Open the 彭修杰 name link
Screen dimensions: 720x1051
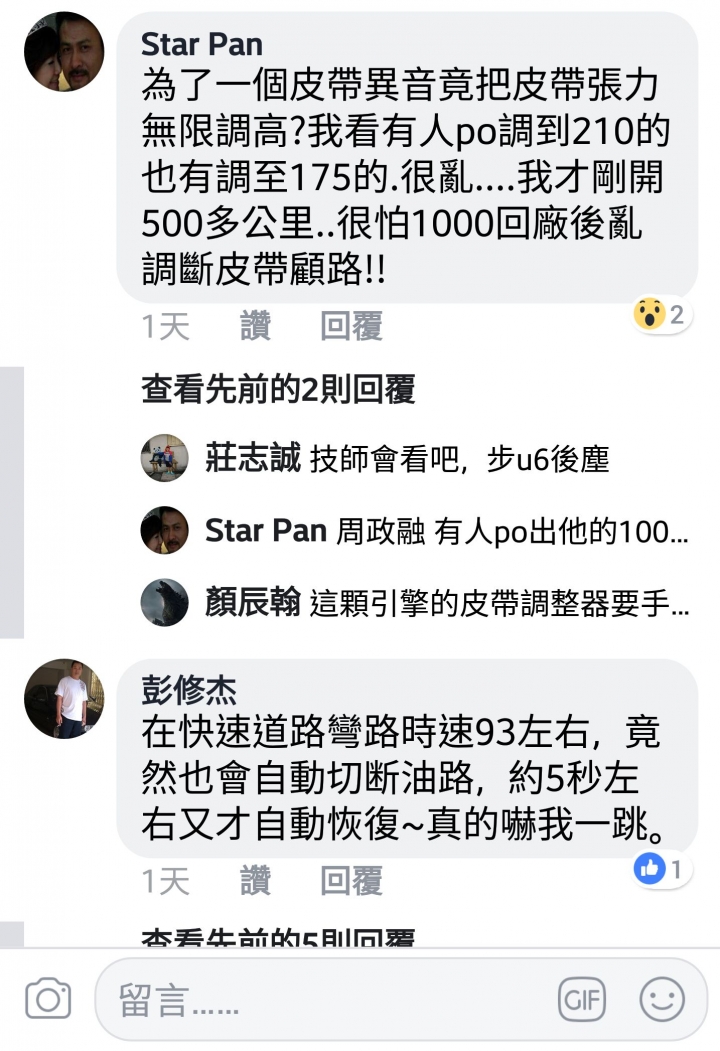click(189, 690)
